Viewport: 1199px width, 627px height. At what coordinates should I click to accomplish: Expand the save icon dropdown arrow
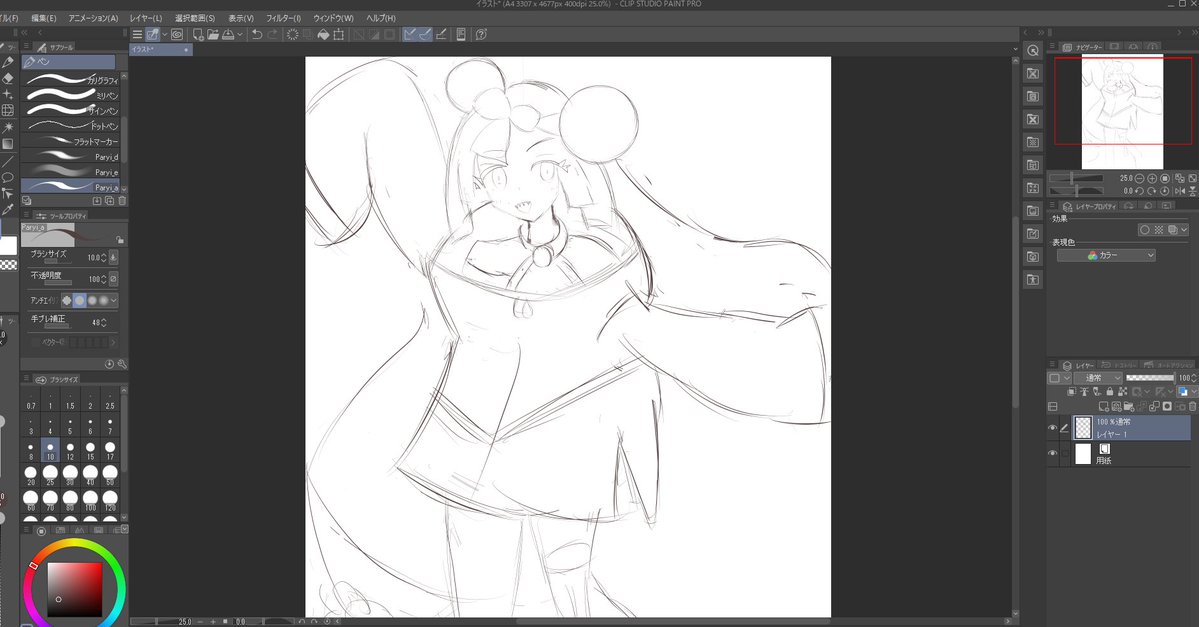point(240,34)
